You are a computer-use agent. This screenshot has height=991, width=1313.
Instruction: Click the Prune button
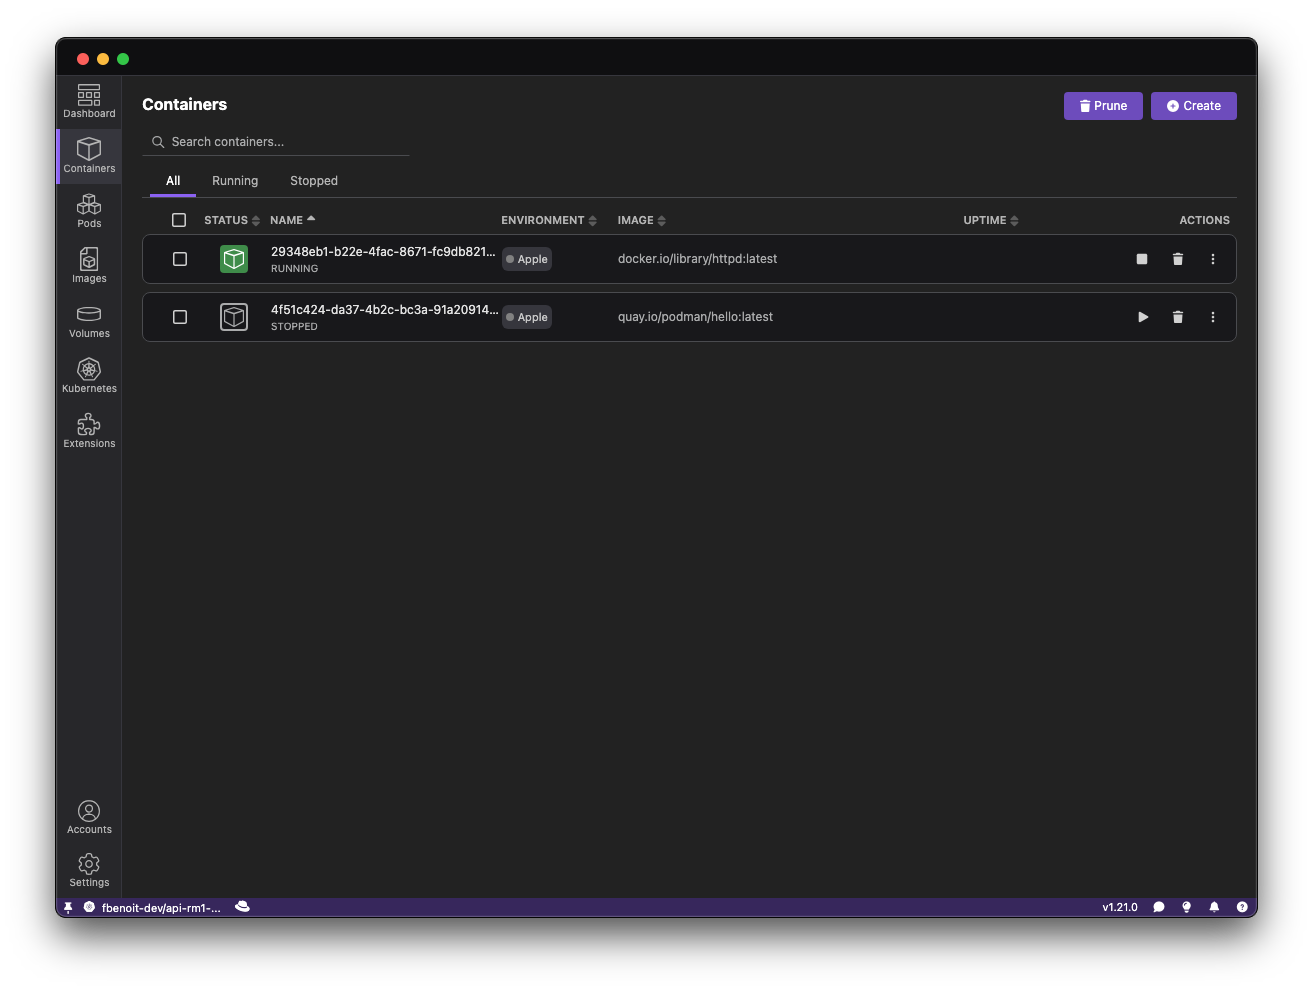click(1103, 106)
